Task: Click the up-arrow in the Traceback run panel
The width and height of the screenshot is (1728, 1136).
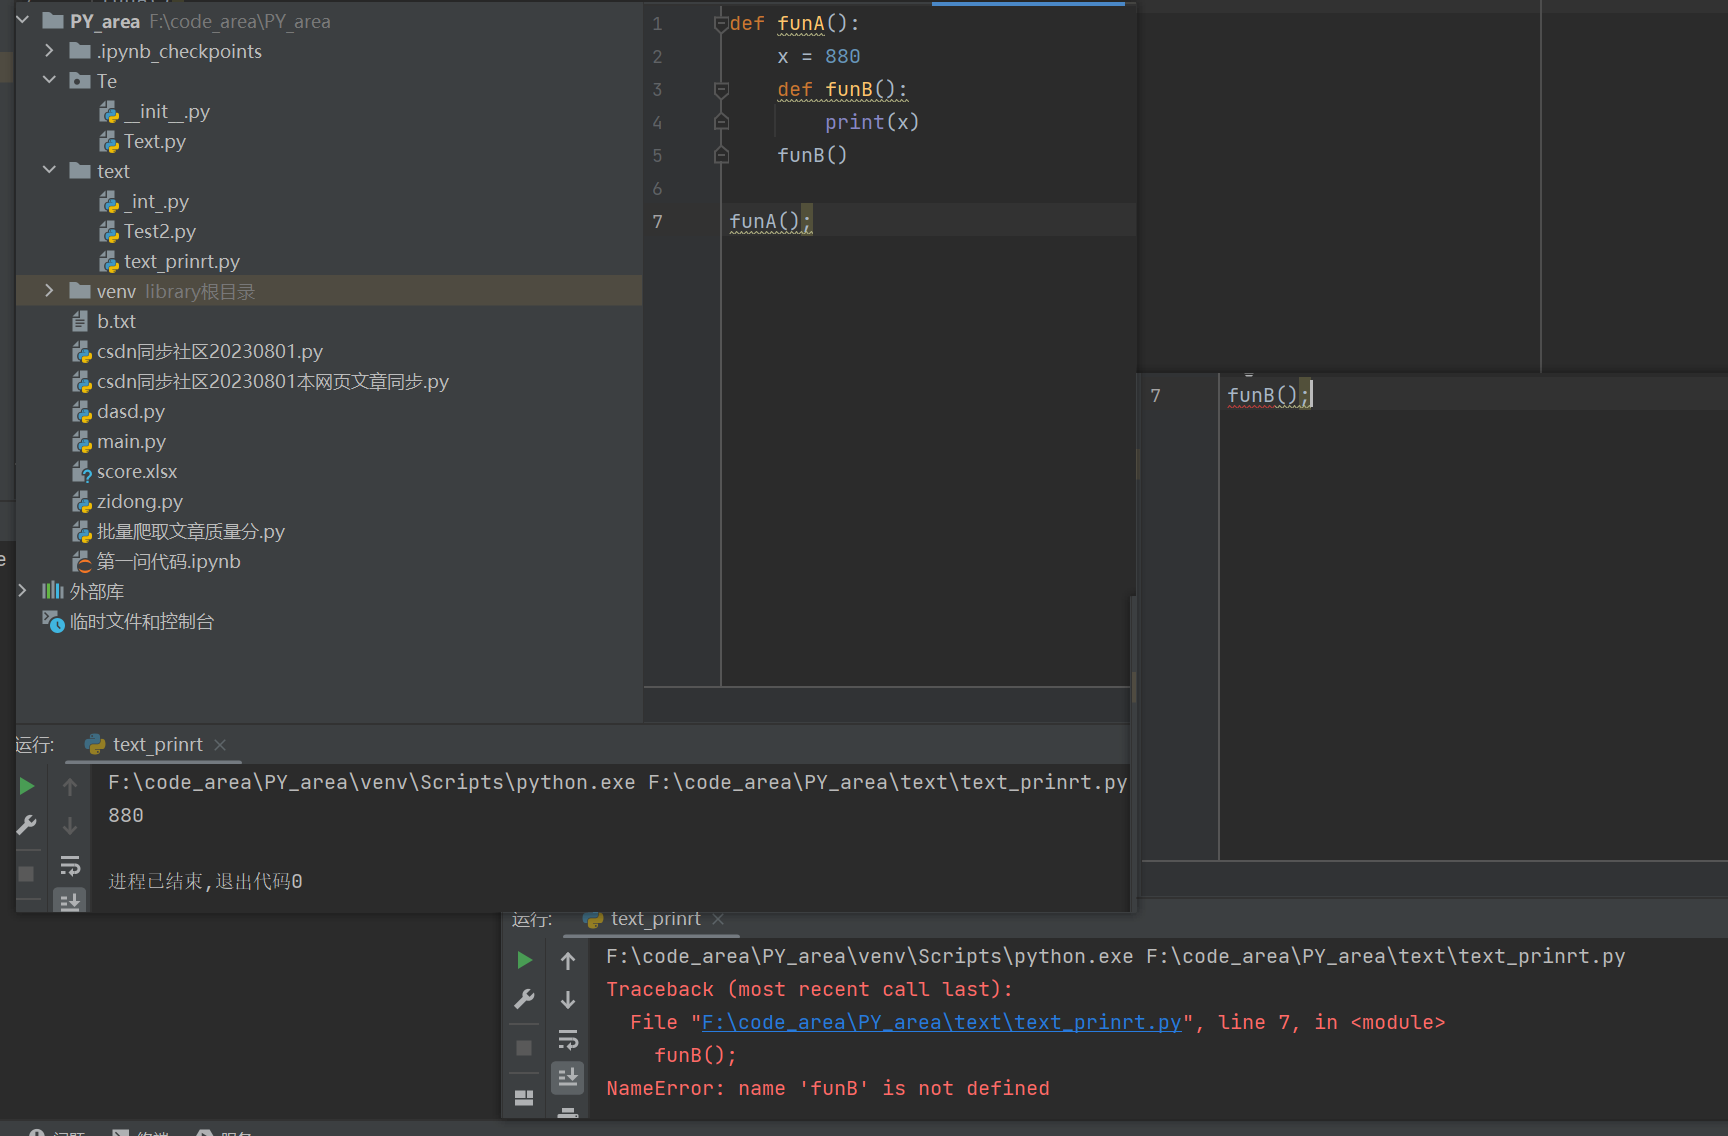Action: coord(568,961)
